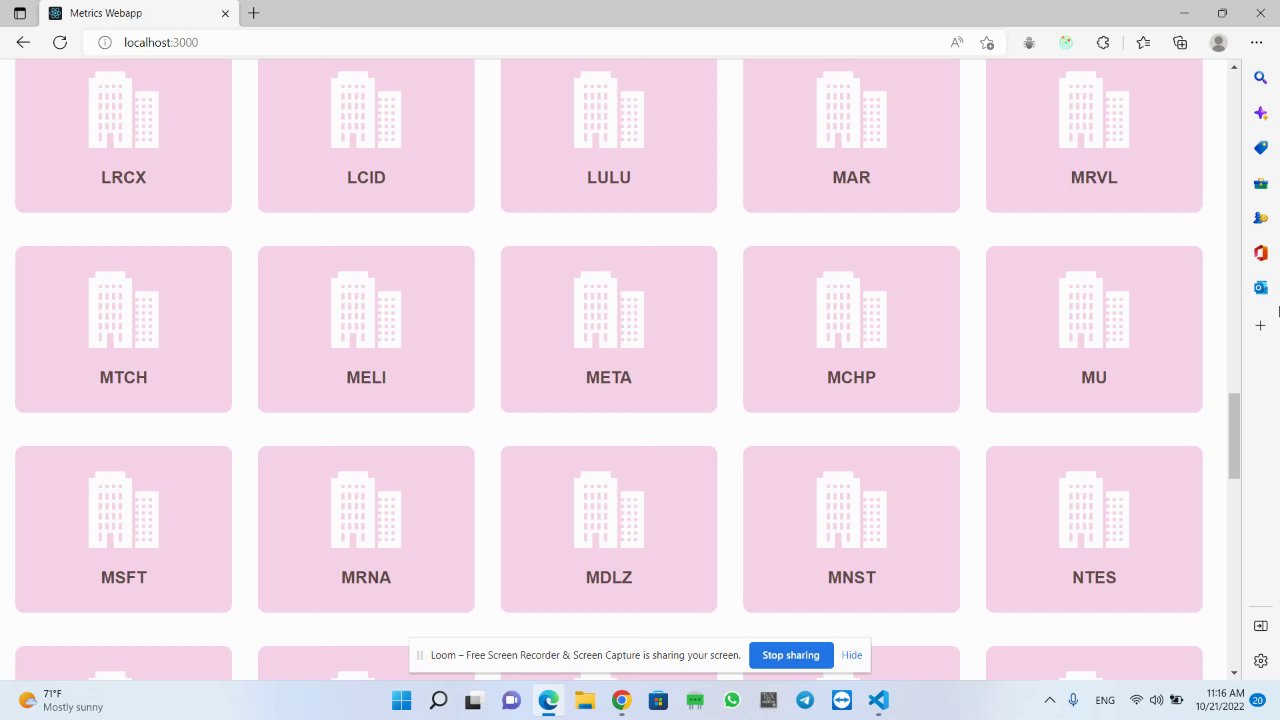Image resolution: width=1280 pixels, height=720 pixels.
Task: Click the scrollbar down arrow
Action: point(1234,673)
